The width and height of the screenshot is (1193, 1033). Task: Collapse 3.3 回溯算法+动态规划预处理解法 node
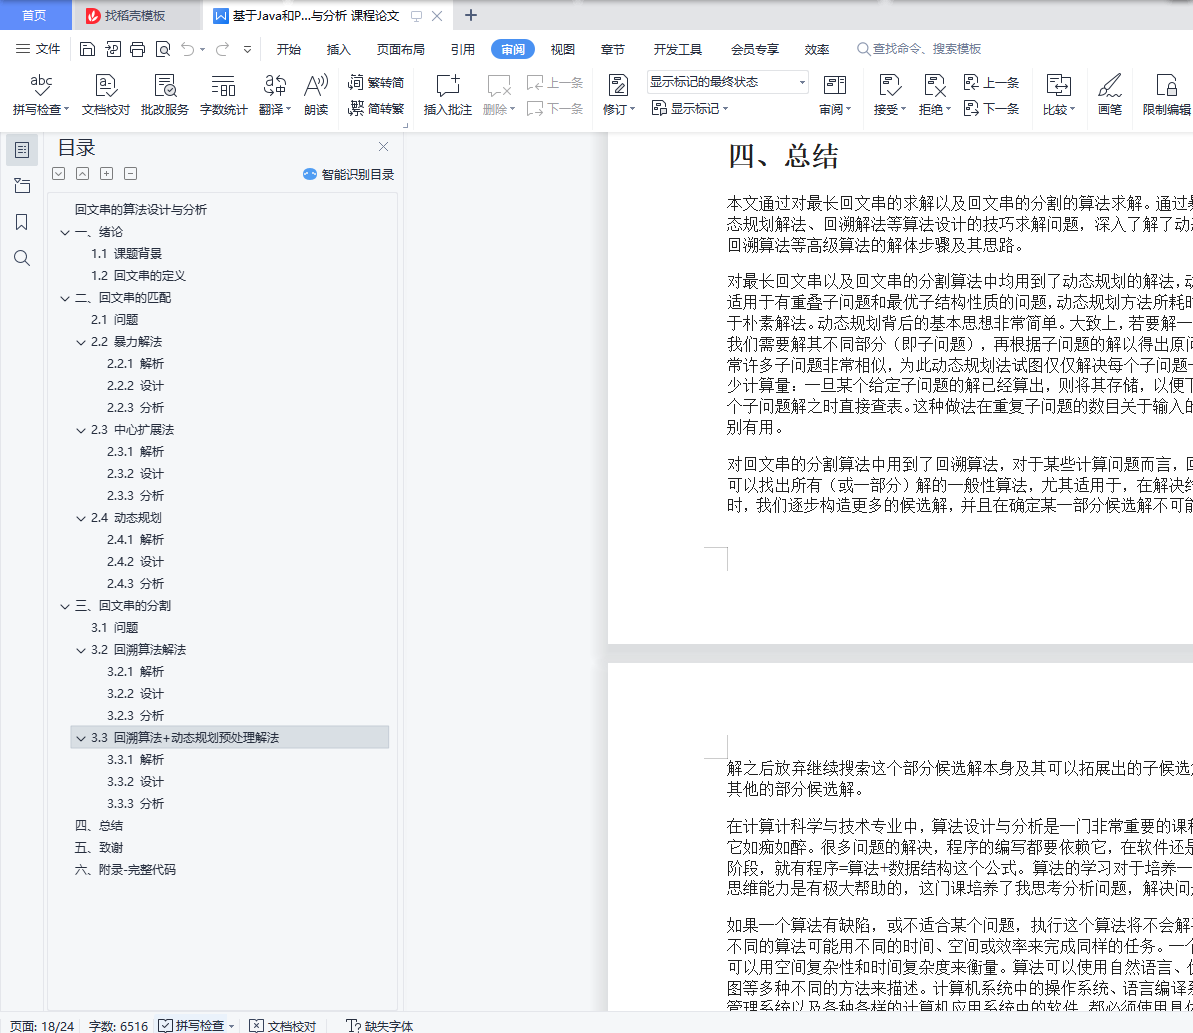click(x=81, y=738)
